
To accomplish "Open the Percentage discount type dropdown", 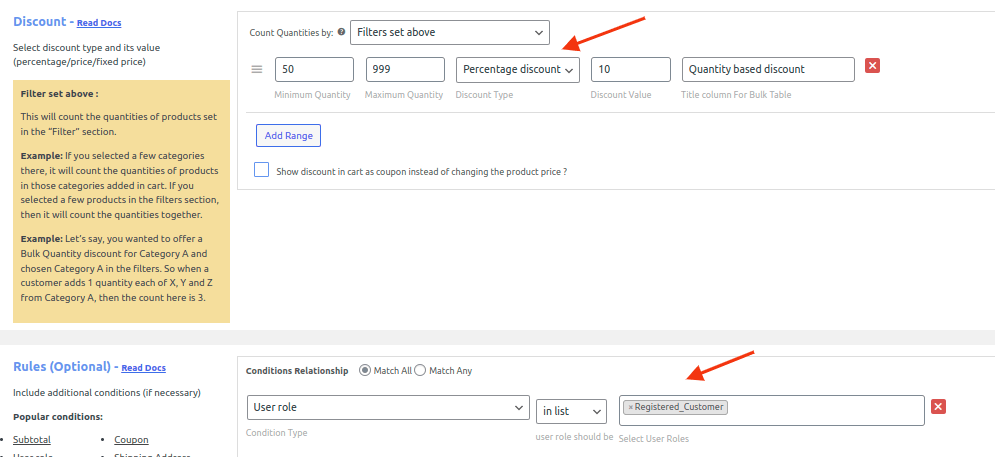I will [x=517, y=69].
